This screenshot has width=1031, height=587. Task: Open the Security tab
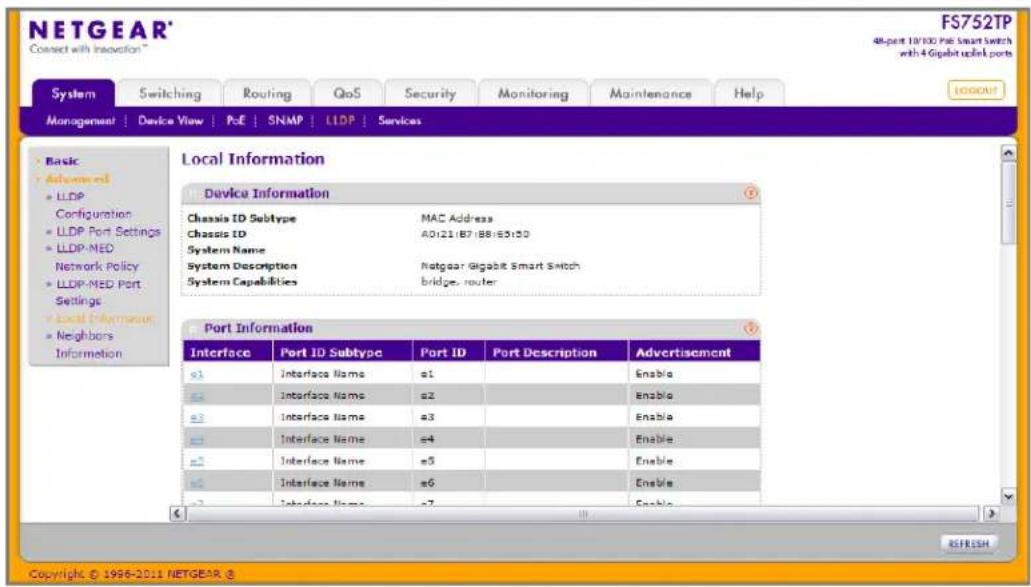430,93
